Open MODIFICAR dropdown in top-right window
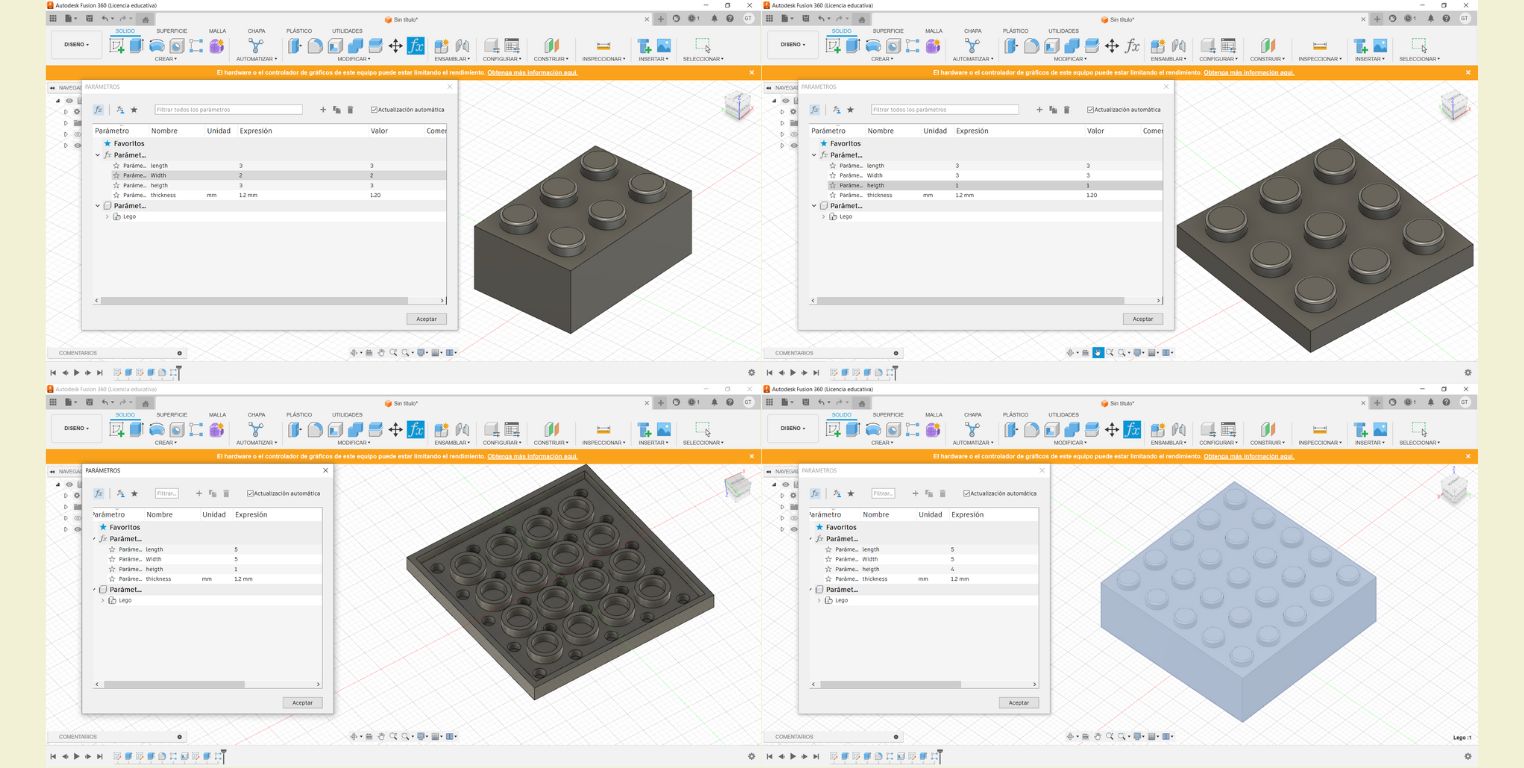 tap(1070, 59)
